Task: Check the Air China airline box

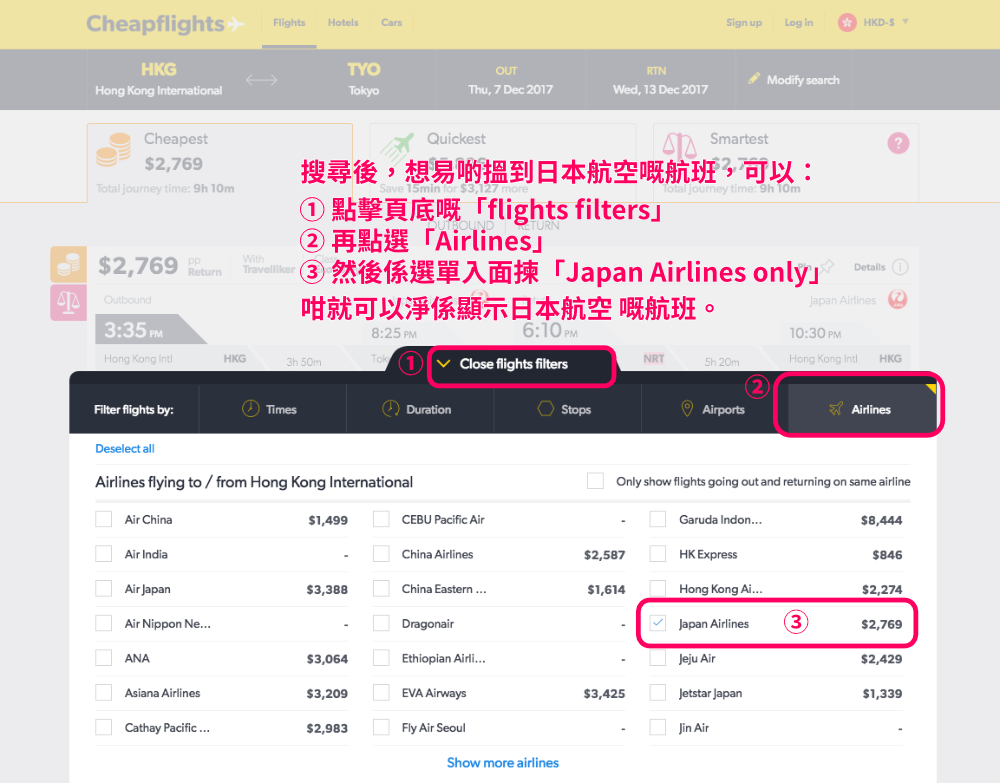Action: (103, 519)
